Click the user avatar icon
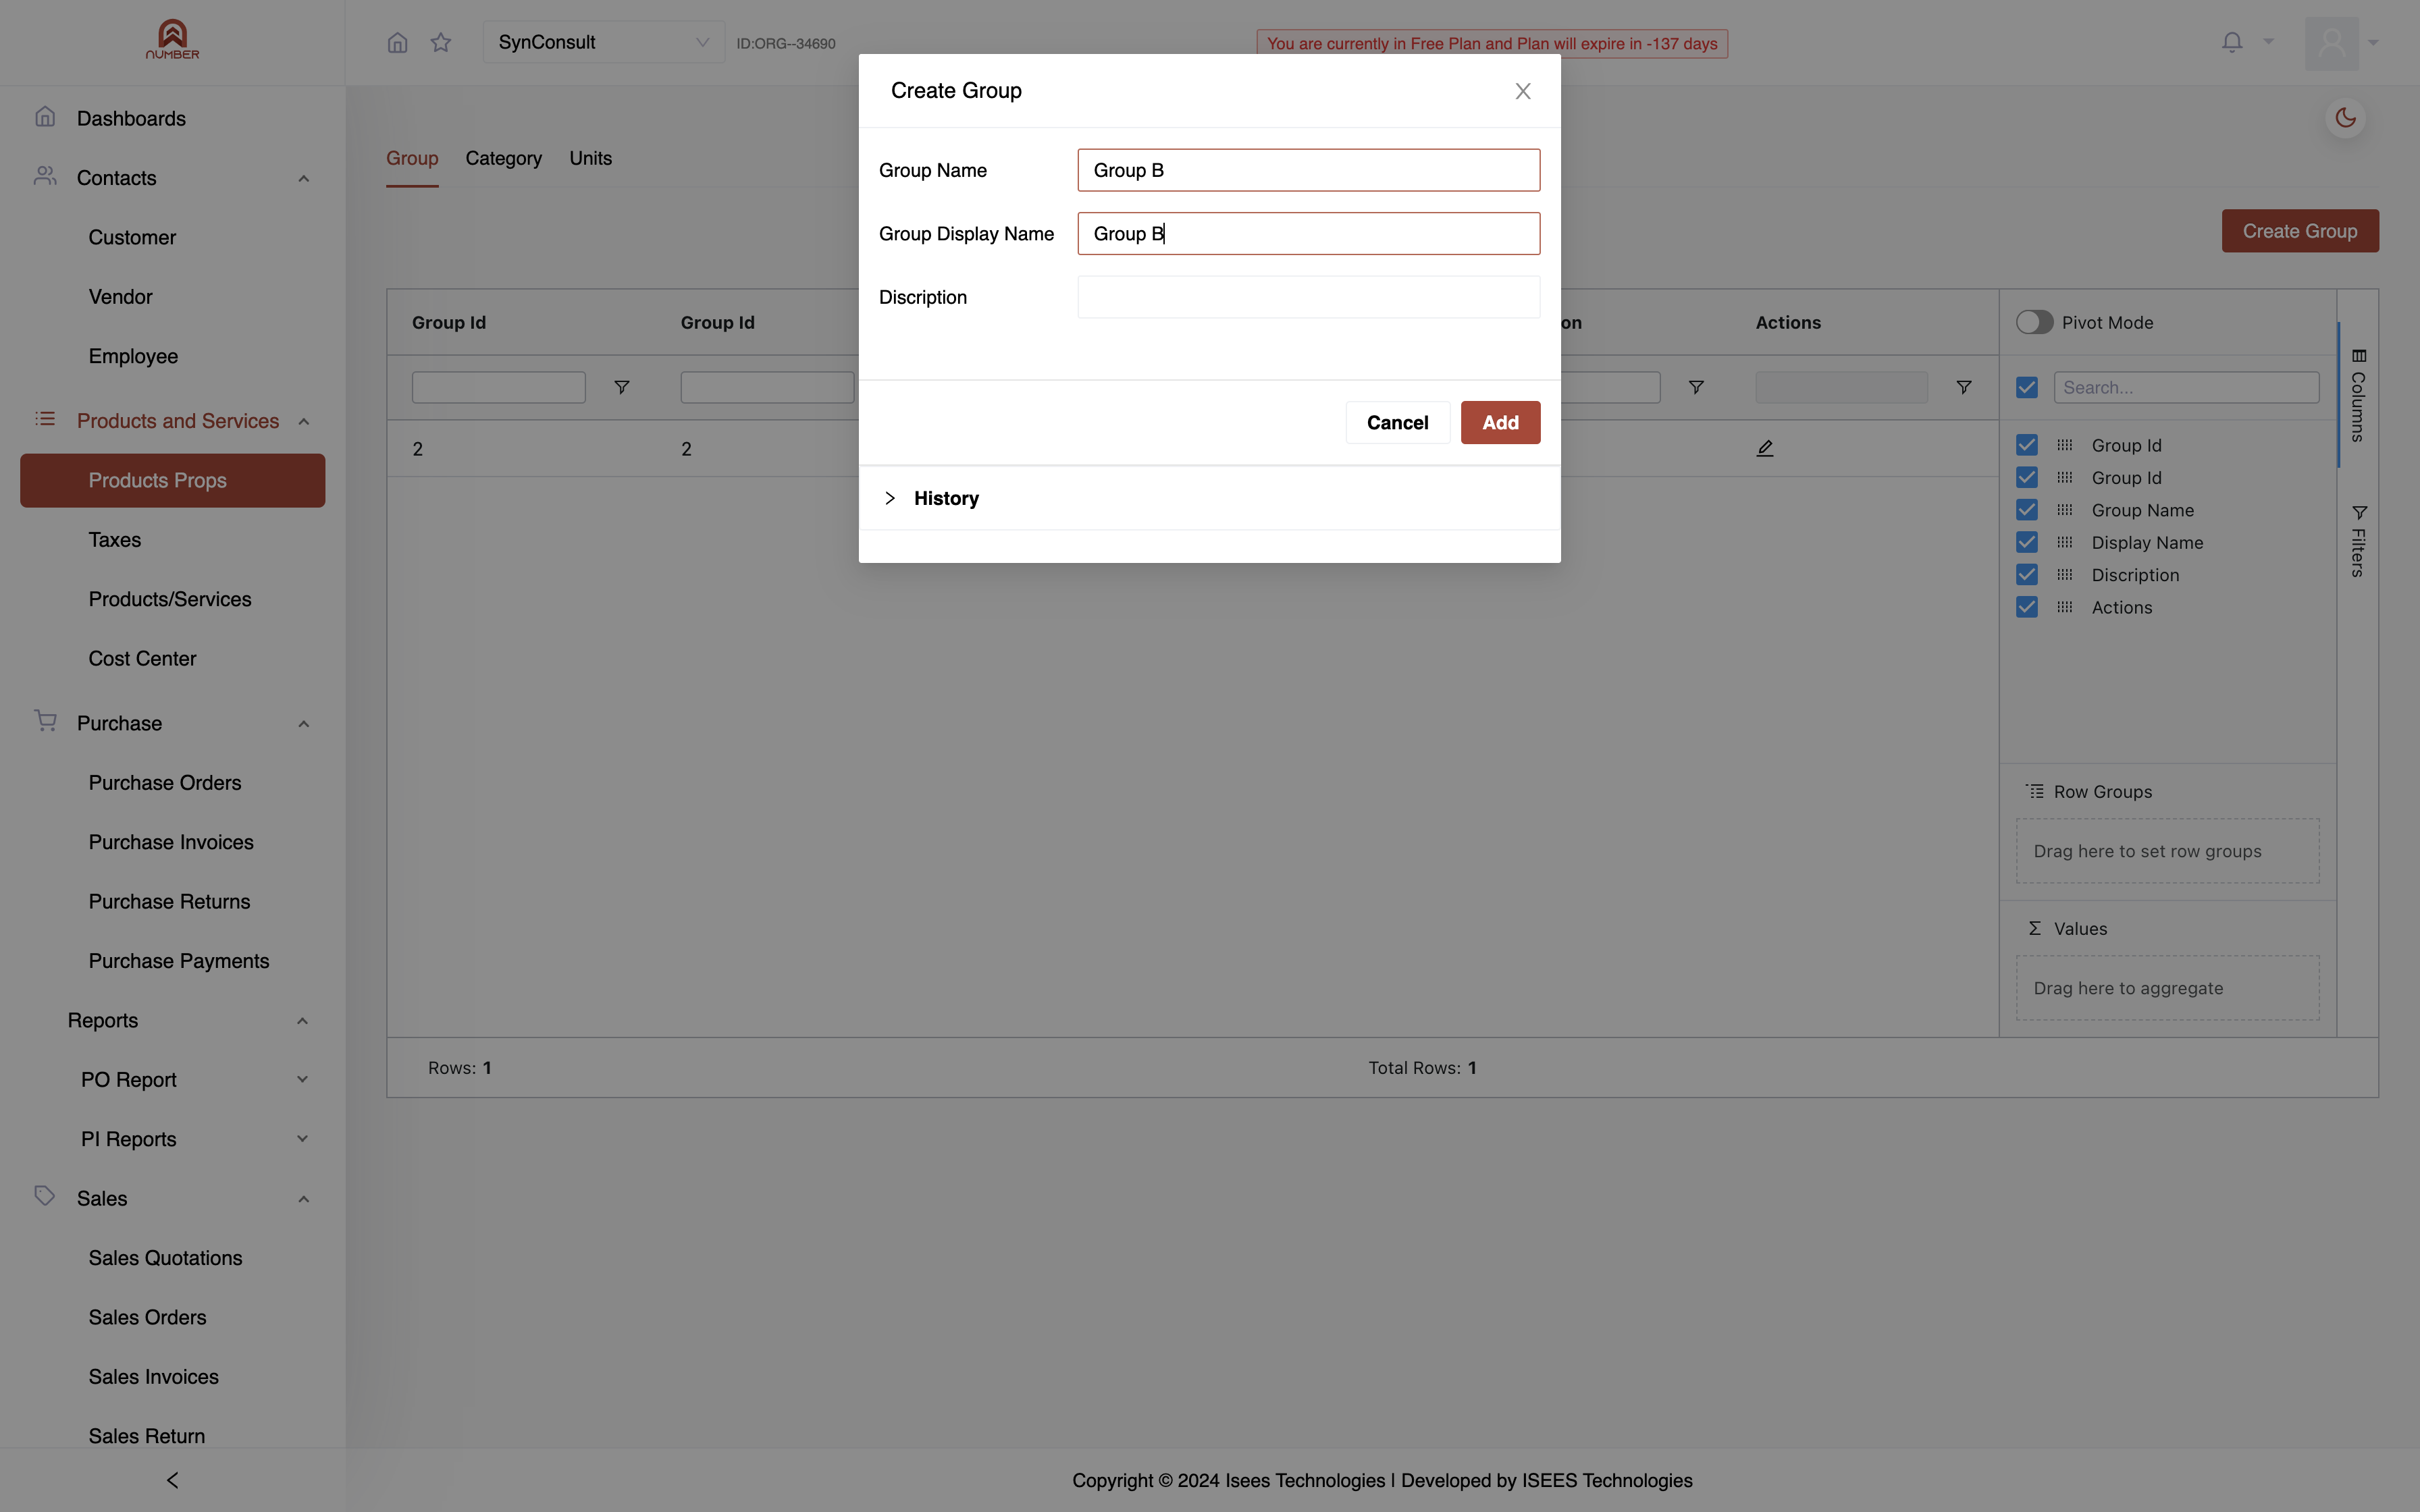Image resolution: width=2420 pixels, height=1512 pixels. pos(2331,43)
